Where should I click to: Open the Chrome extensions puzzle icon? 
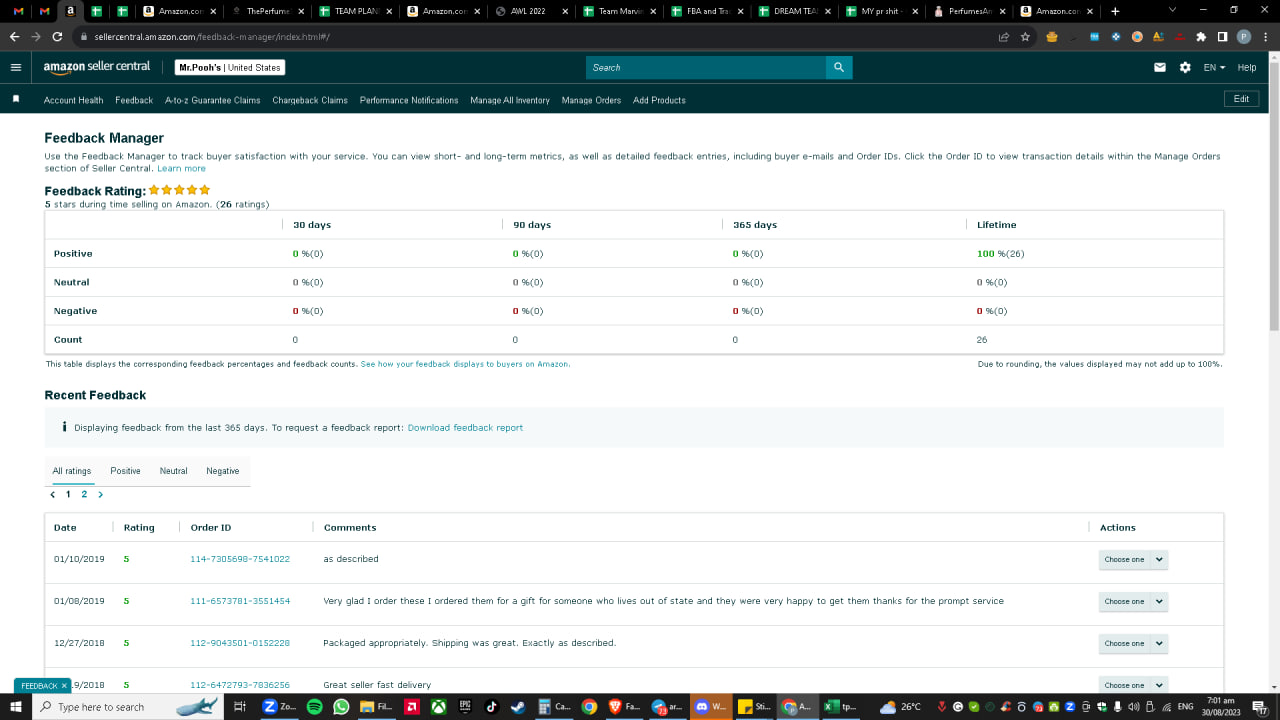coord(1201,37)
